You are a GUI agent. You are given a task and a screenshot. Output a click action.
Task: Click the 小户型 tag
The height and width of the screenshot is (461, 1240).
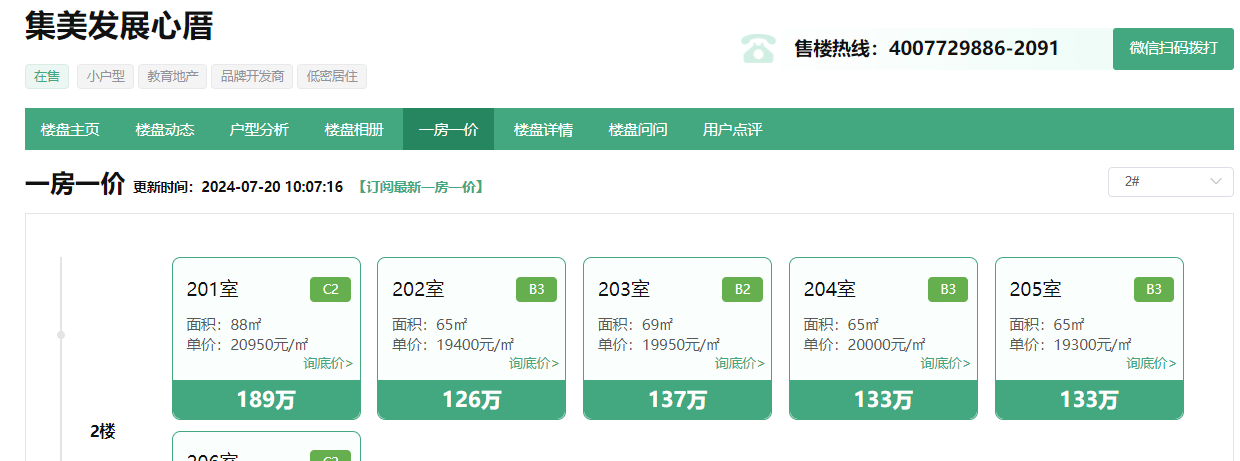click(x=105, y=76)
